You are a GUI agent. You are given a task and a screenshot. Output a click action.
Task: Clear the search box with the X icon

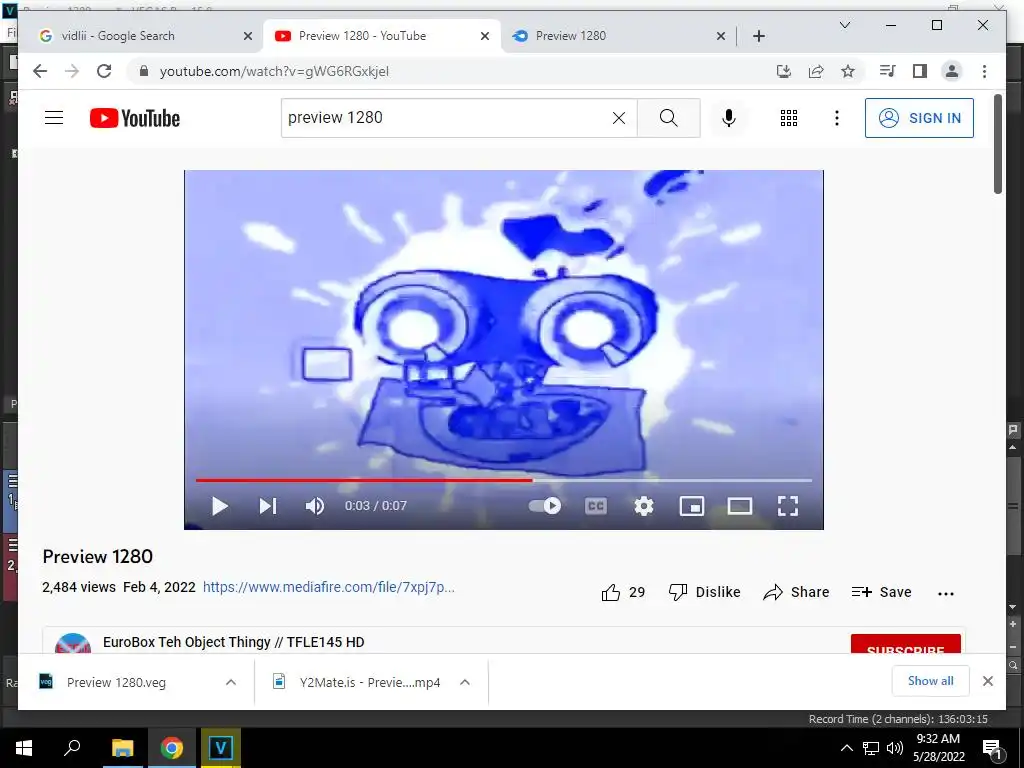[x=618, y=118]
